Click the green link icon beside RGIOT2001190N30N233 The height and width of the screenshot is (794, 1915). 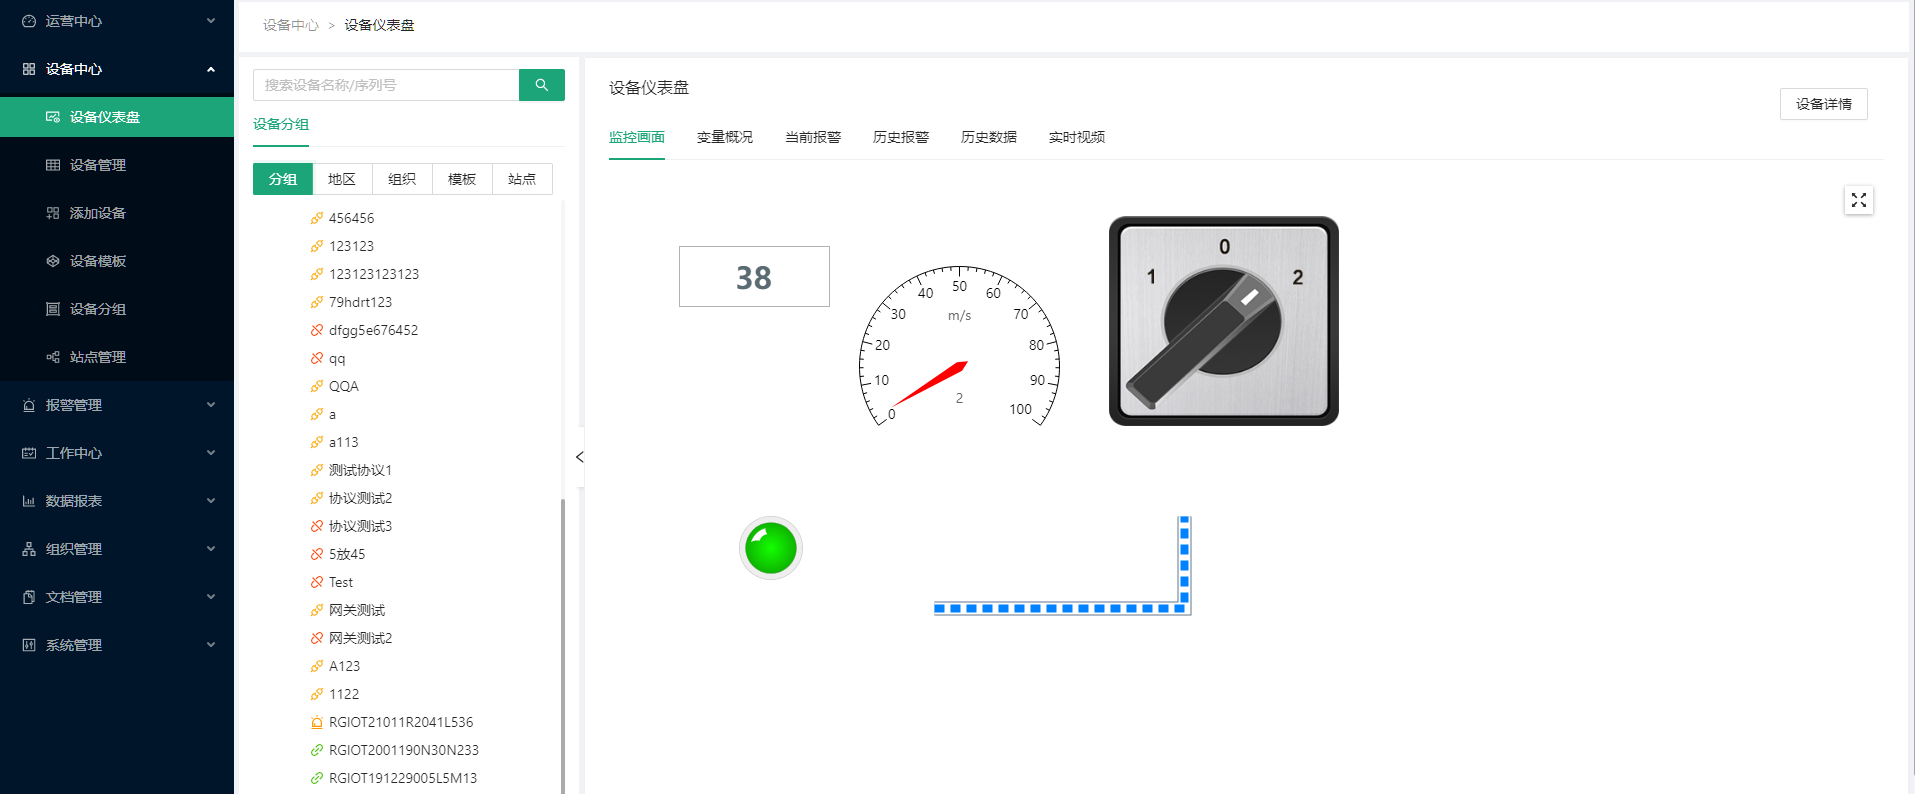pos(316,750)
